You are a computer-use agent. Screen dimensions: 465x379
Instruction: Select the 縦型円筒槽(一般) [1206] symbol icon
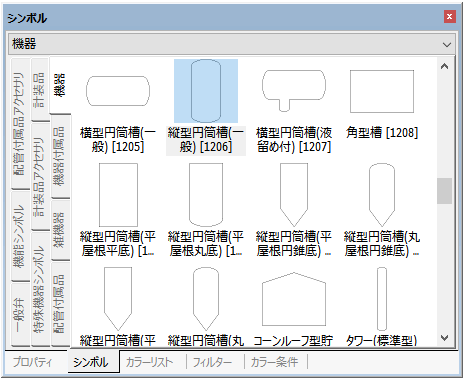(x=206, y=91)
